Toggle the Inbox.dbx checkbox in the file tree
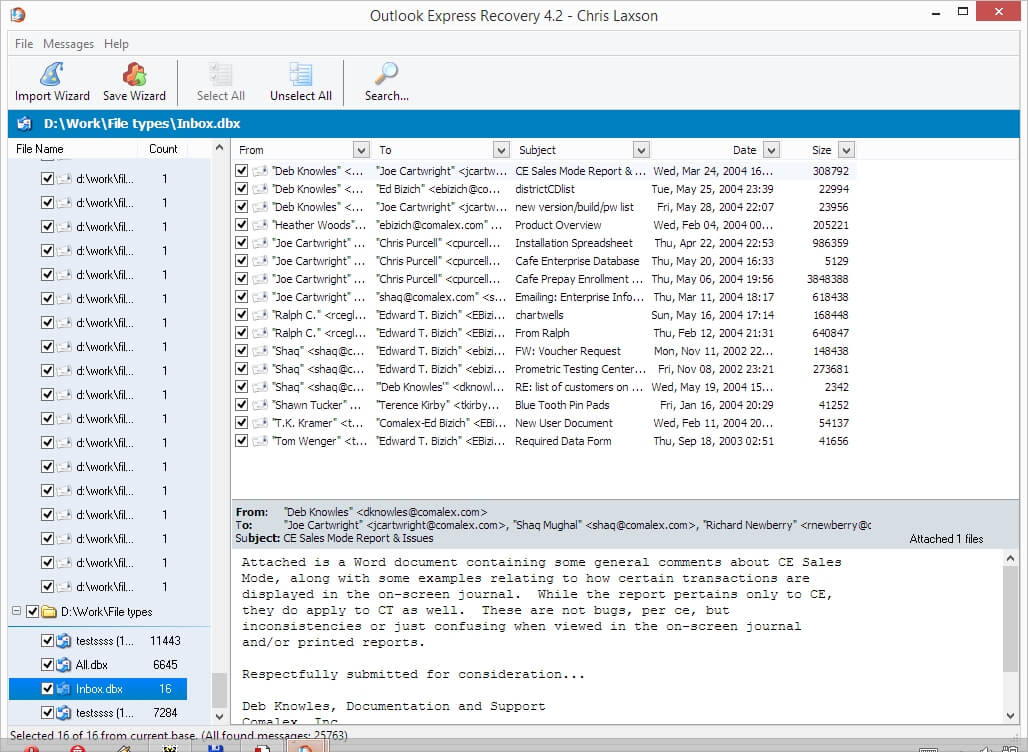Viewport: 1028px width, 752px height. 47,688
